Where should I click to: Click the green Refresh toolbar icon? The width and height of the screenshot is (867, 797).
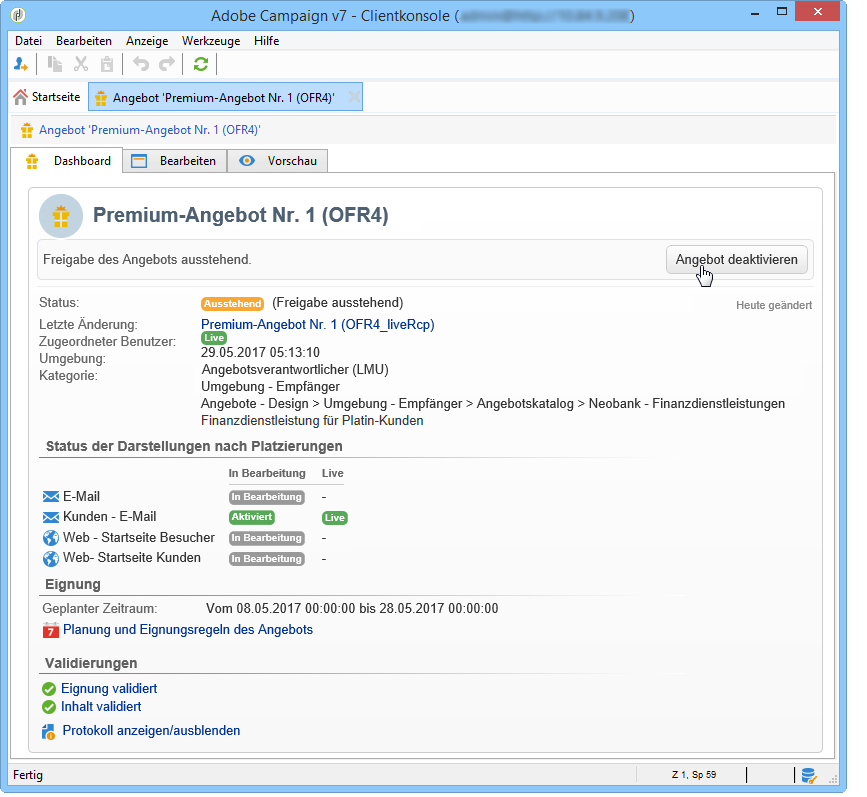(x=201, y=64)
